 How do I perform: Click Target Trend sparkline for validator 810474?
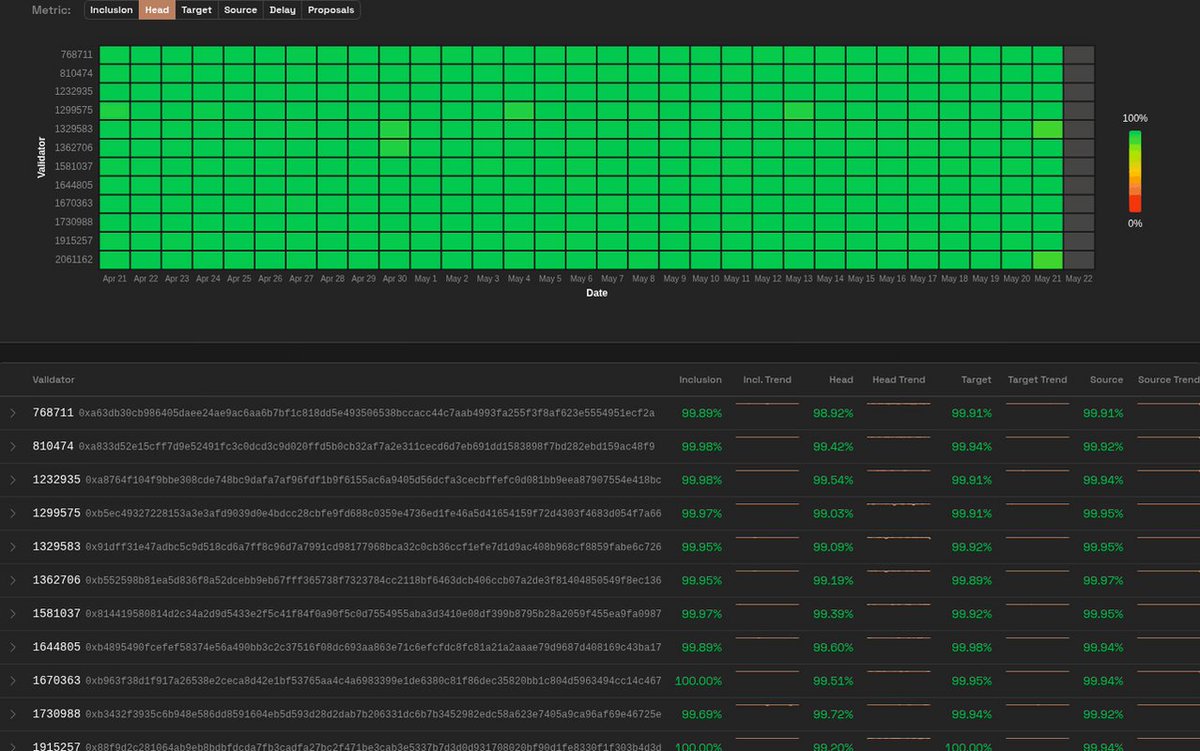(x=1037, y=438)
